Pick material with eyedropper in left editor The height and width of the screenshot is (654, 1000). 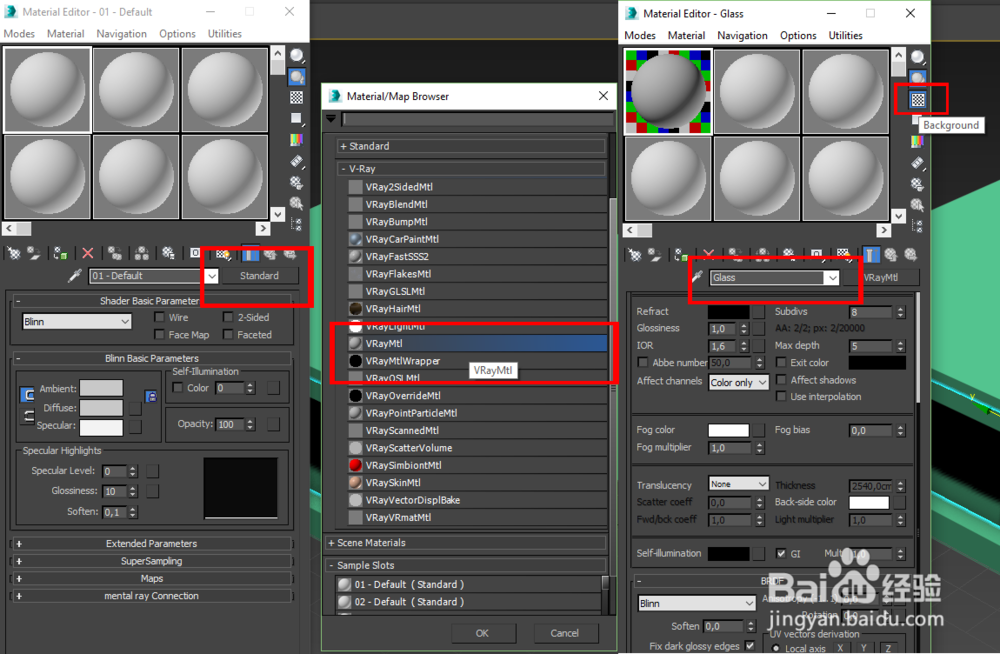tap(75, 276)
